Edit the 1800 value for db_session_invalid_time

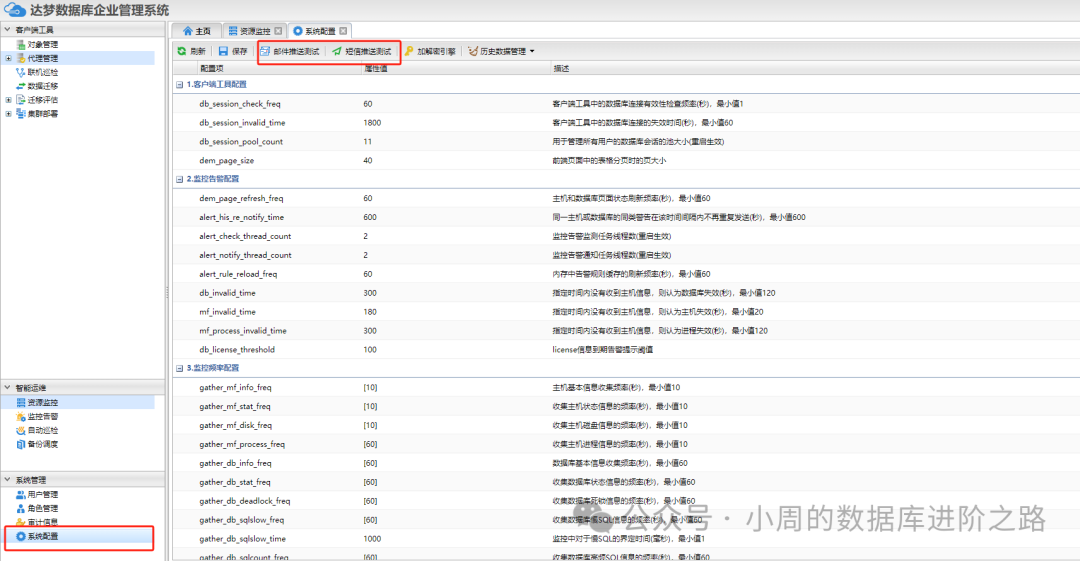pos(372,123)
